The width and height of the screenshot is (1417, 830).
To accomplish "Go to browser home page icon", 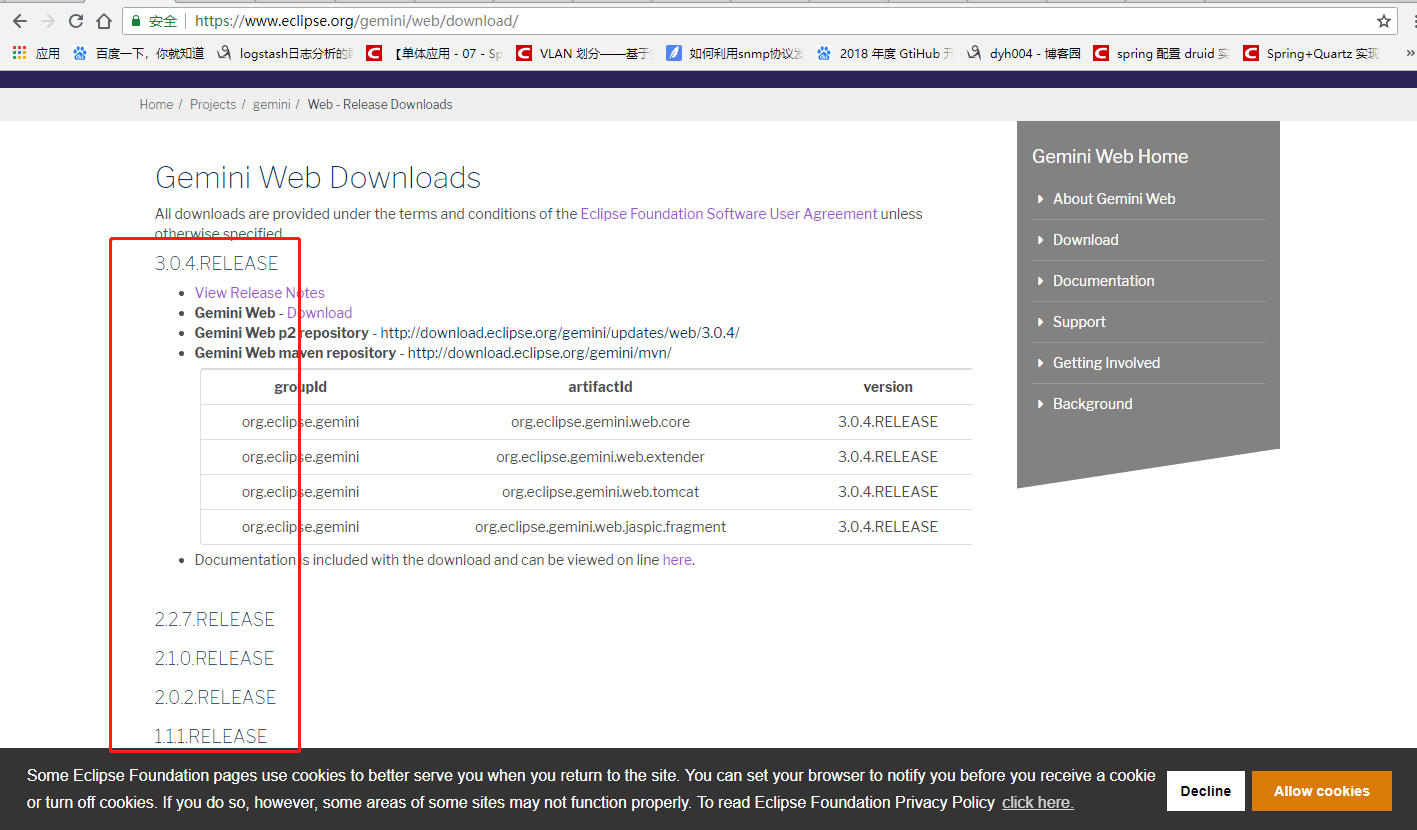I will [104, 21].
